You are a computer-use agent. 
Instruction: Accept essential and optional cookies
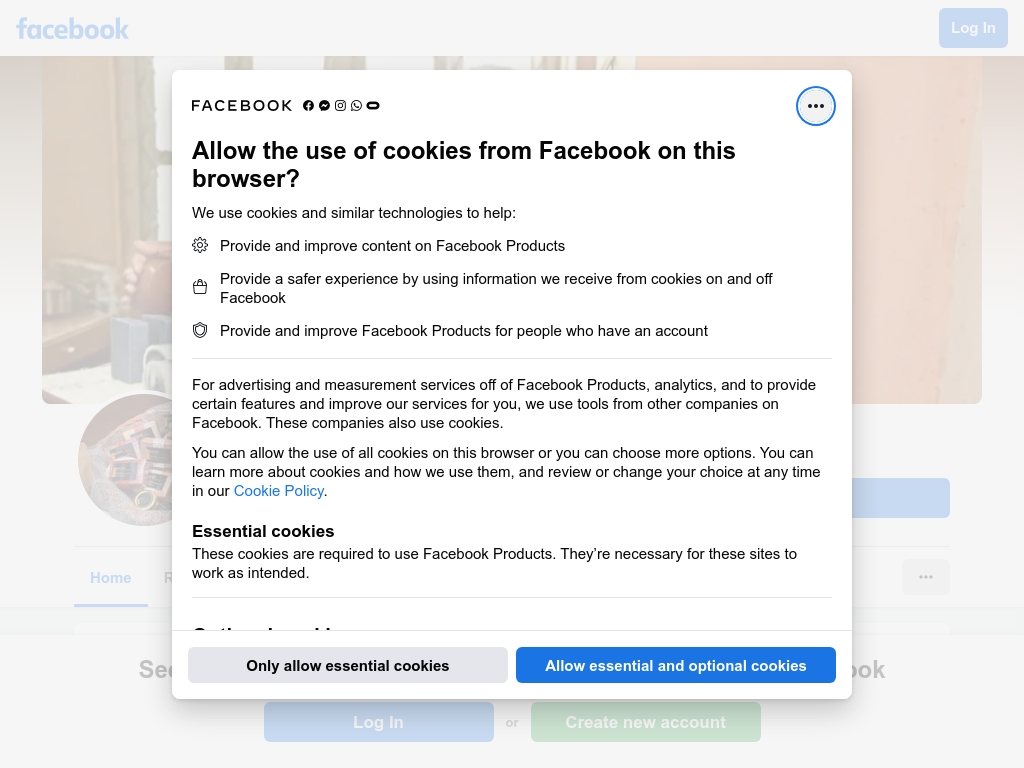pos(675,665)
